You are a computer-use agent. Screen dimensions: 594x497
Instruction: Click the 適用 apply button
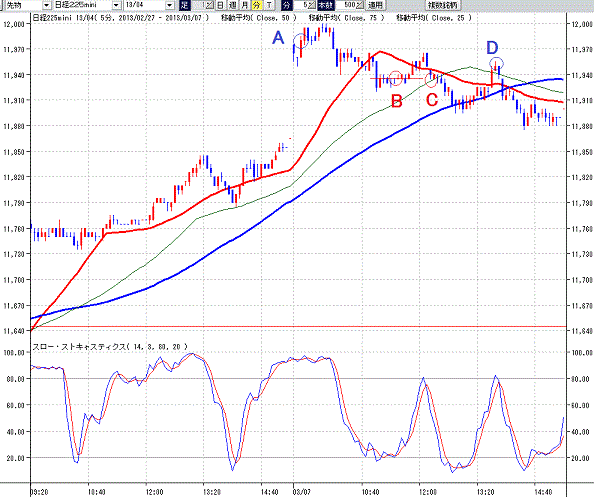point(375,5)
